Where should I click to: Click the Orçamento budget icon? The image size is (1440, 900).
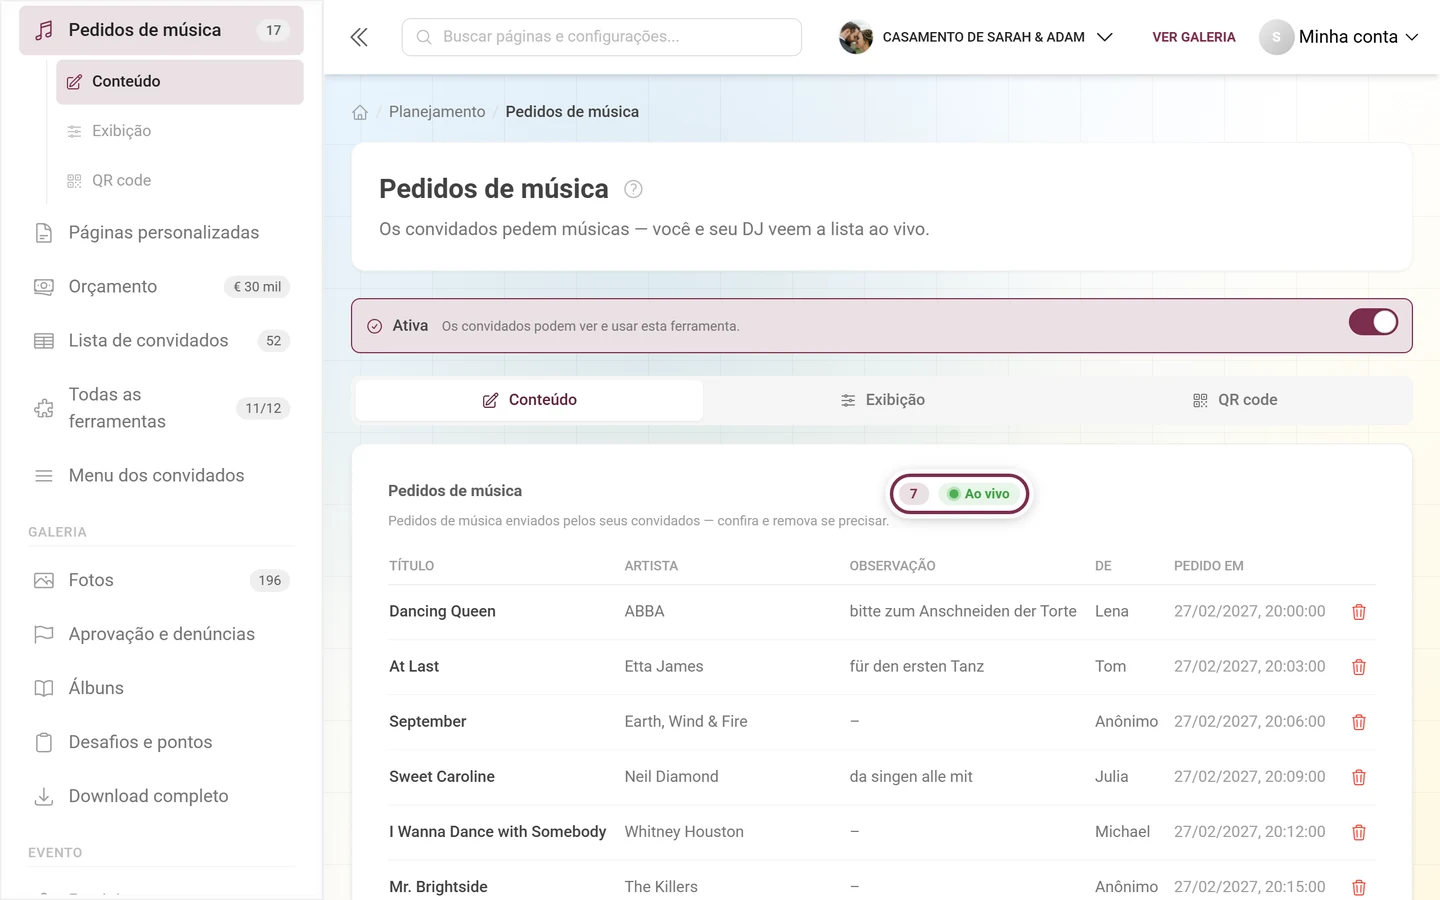[x=44, y=287]
